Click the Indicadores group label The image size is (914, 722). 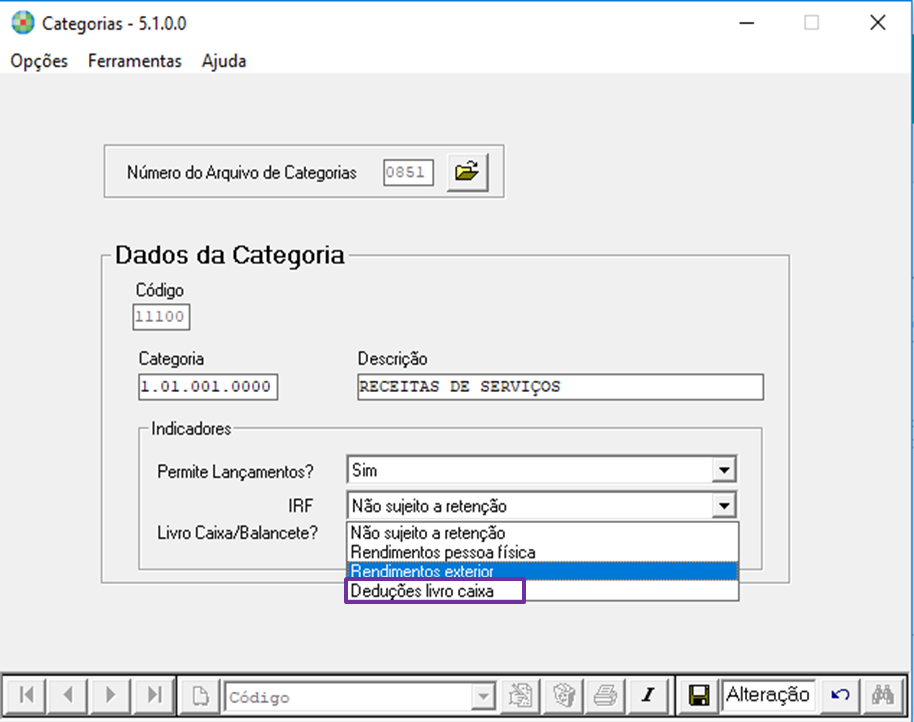191,429
